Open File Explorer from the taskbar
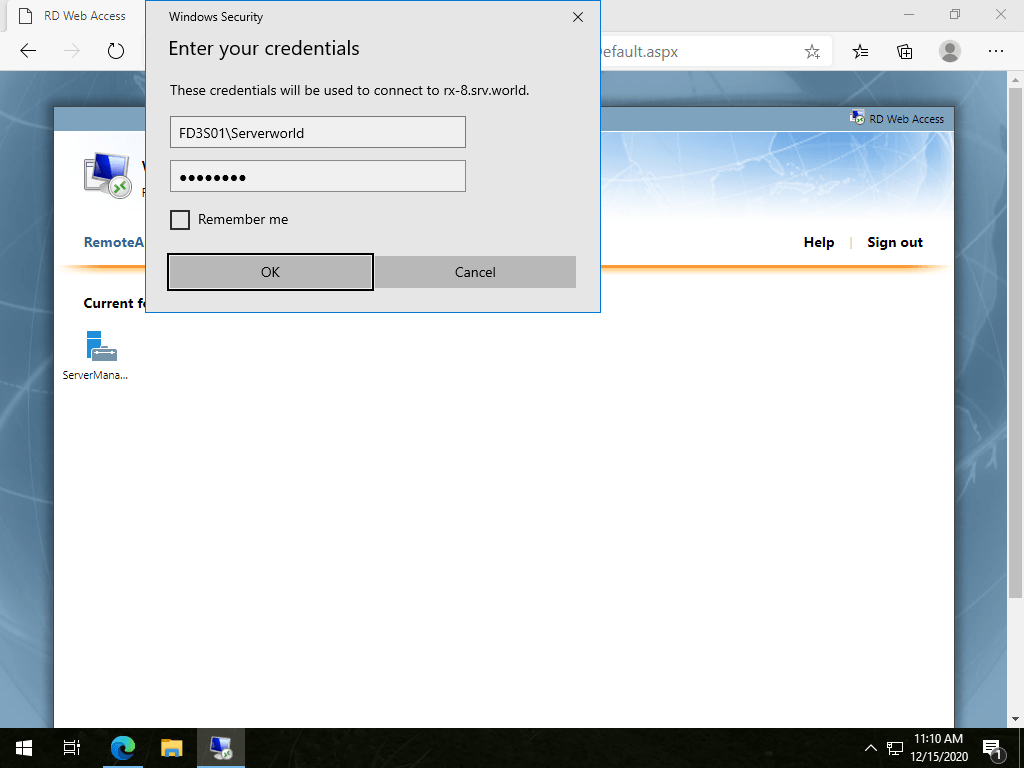 (171, 747)
